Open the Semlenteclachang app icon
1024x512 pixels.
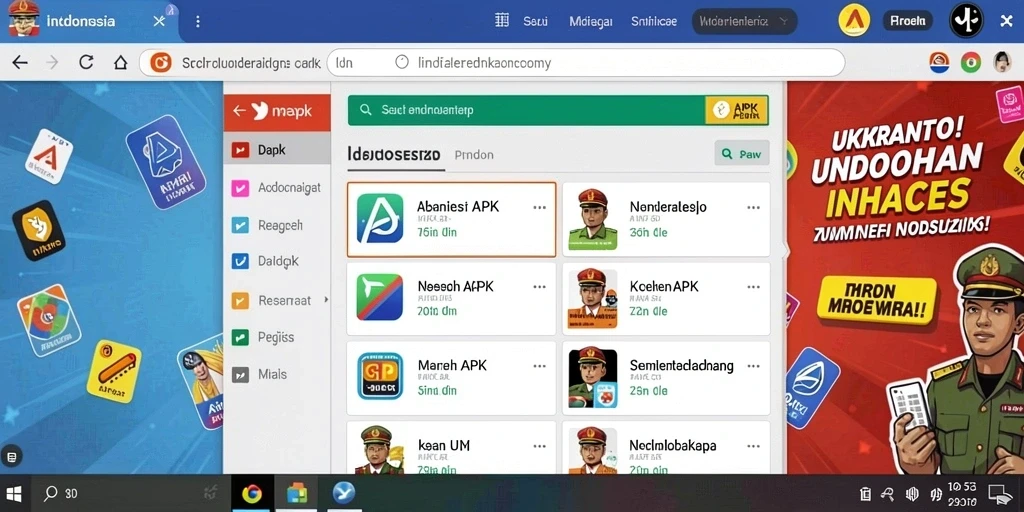point(592,378)
